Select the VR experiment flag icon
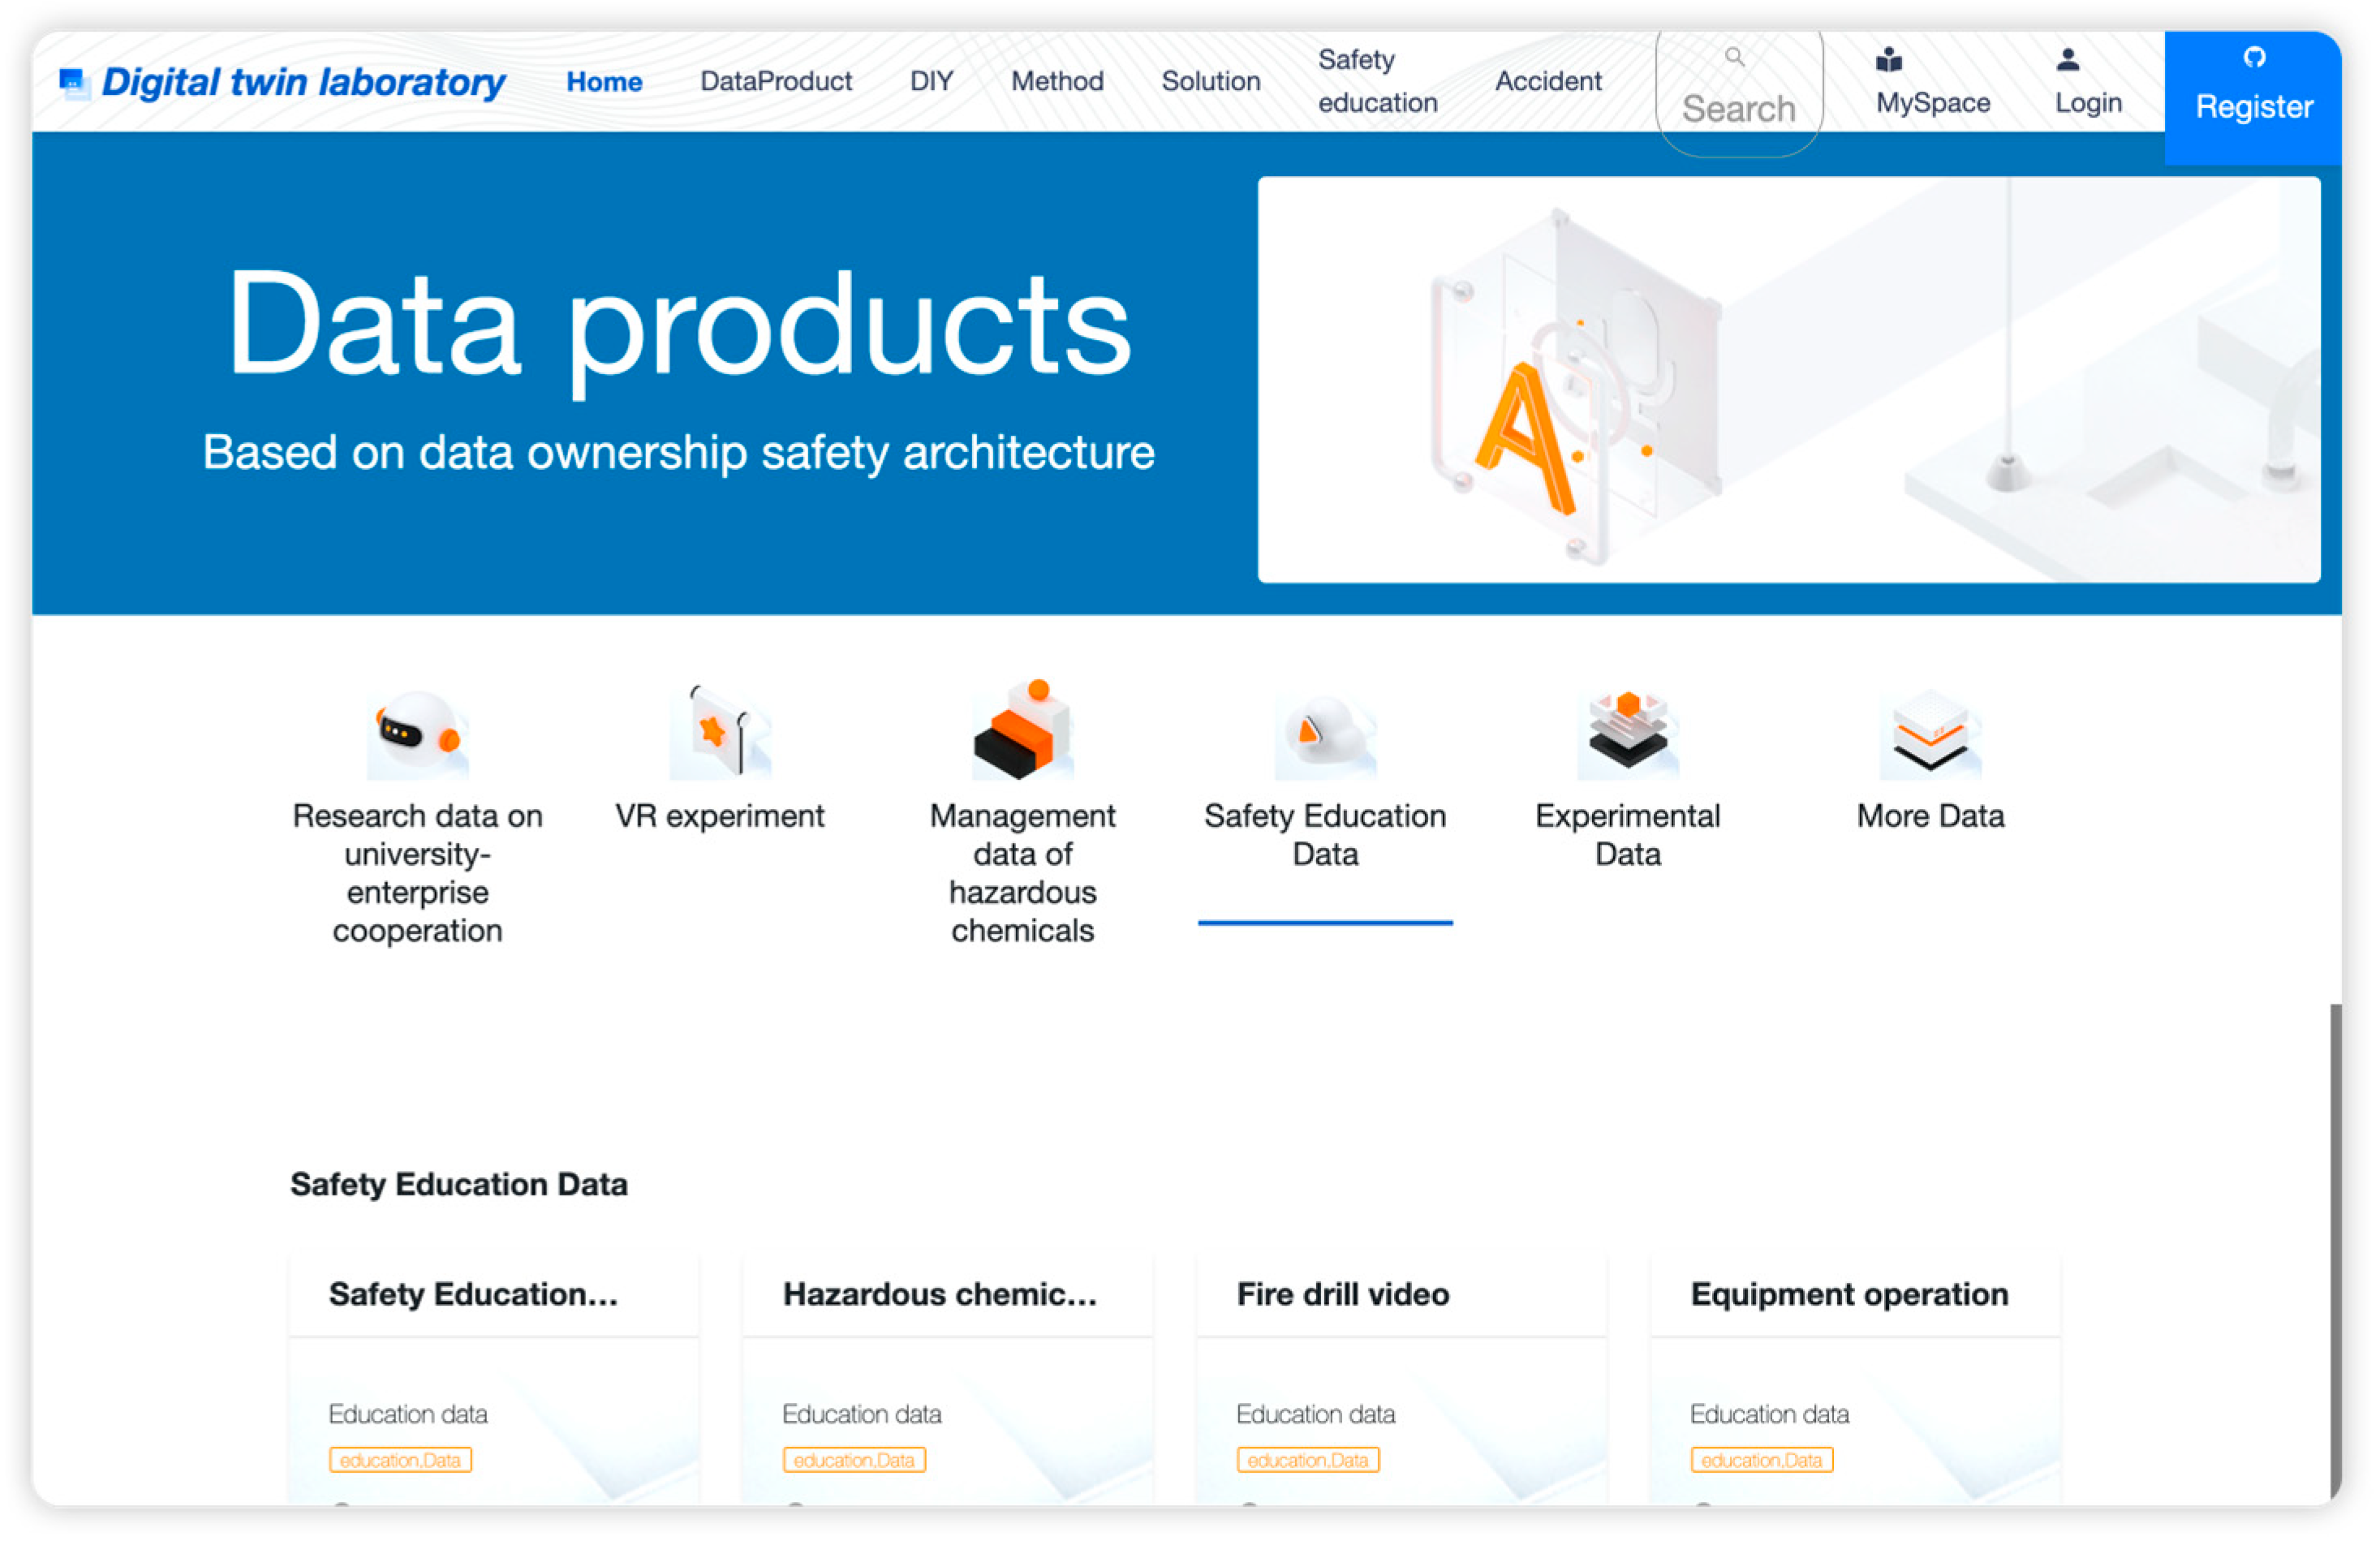The height and width of the screenshot is (1558, 2380). (720, 733)
